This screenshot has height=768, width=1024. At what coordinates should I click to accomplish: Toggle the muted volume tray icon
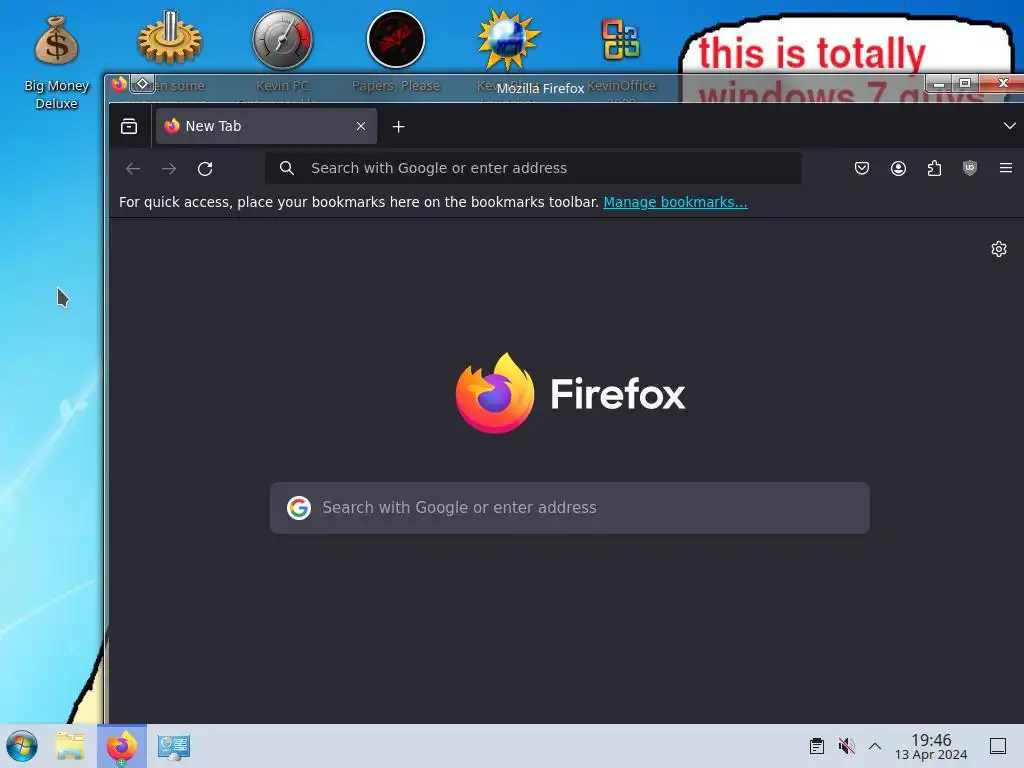(846, 746)
